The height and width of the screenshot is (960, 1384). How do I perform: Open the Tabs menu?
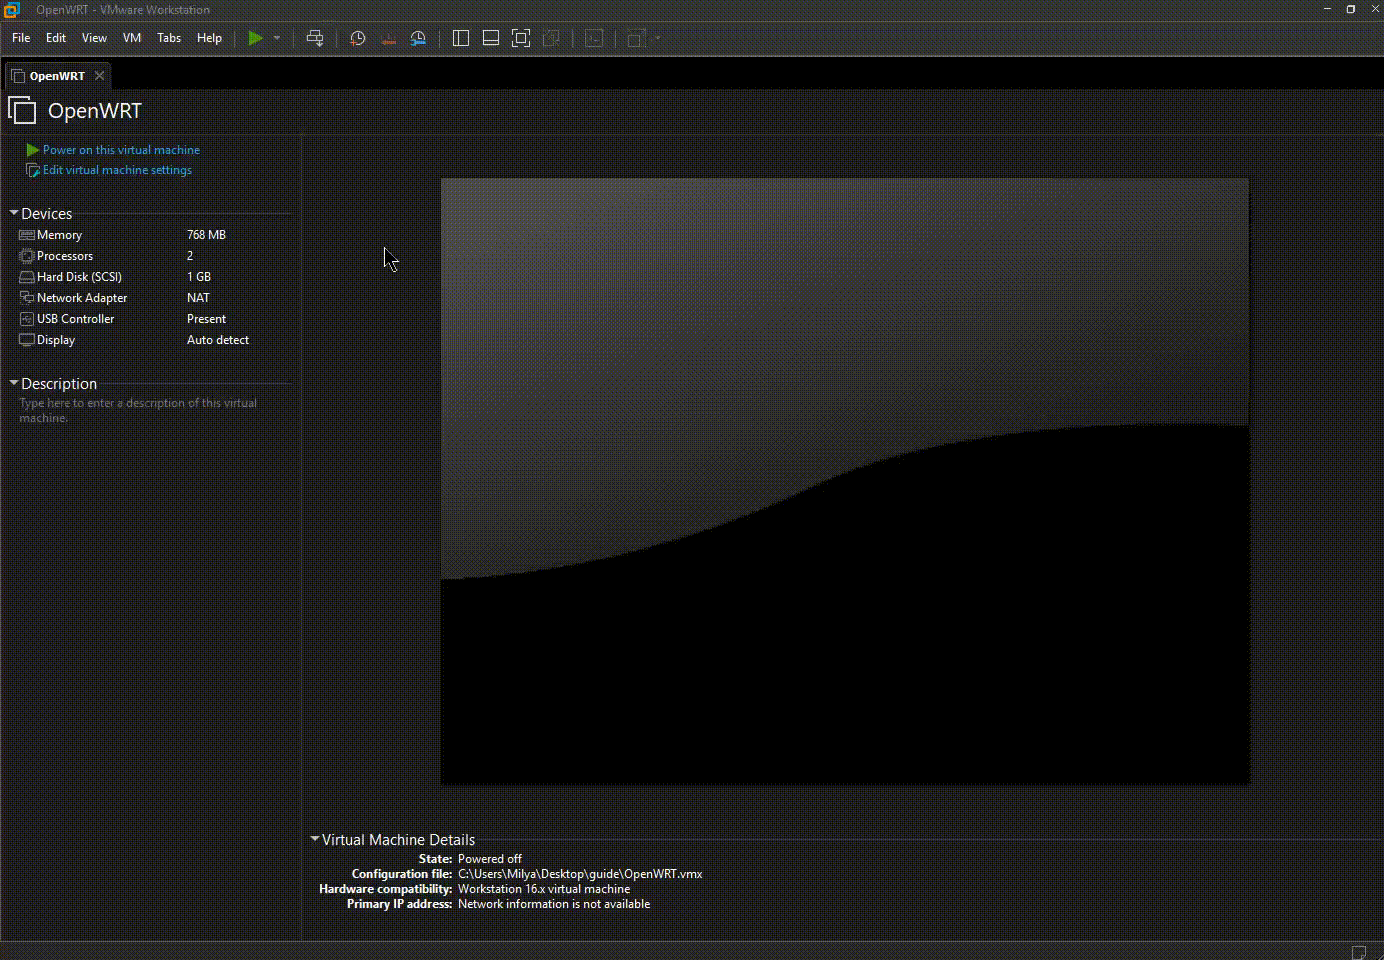[x=169, y=38]
